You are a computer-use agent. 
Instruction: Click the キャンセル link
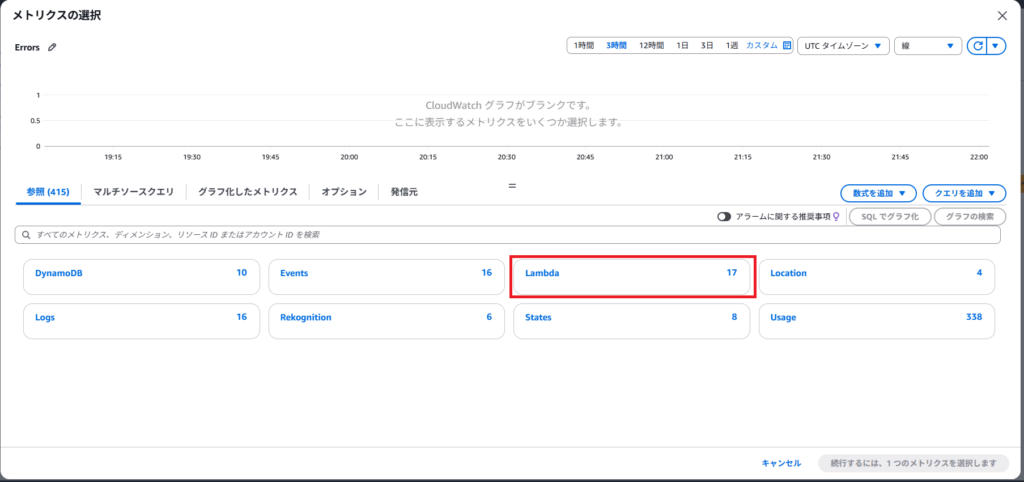pyautogui.click(x=781, y=463)
